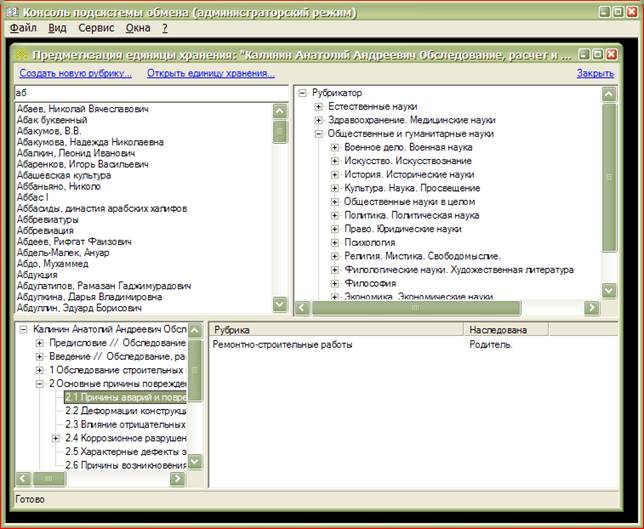Select tree item 2.4 Коррозионное разрушение
644x529 pixels.
pos(126,438)
